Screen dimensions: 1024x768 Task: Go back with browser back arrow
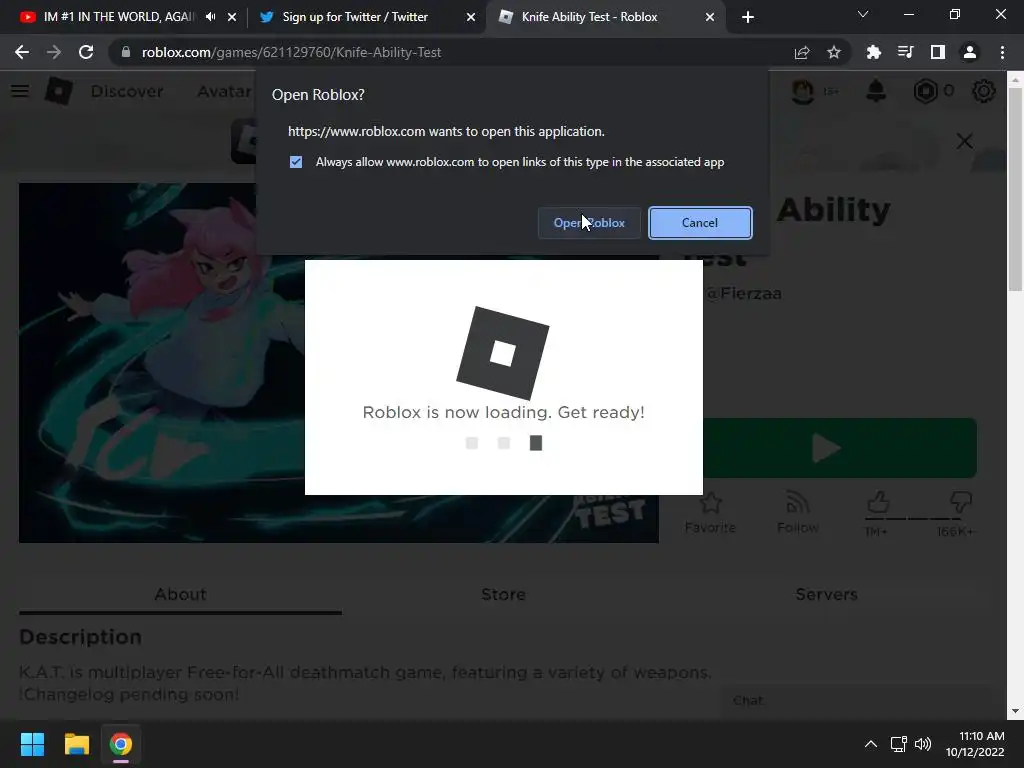[22, 52]
